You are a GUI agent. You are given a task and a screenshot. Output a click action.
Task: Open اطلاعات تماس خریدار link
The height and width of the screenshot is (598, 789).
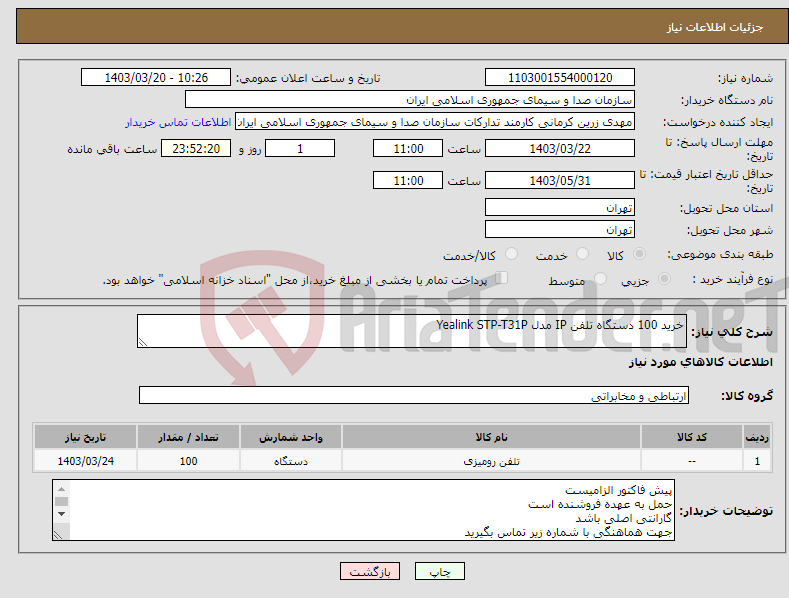(178, 122)
